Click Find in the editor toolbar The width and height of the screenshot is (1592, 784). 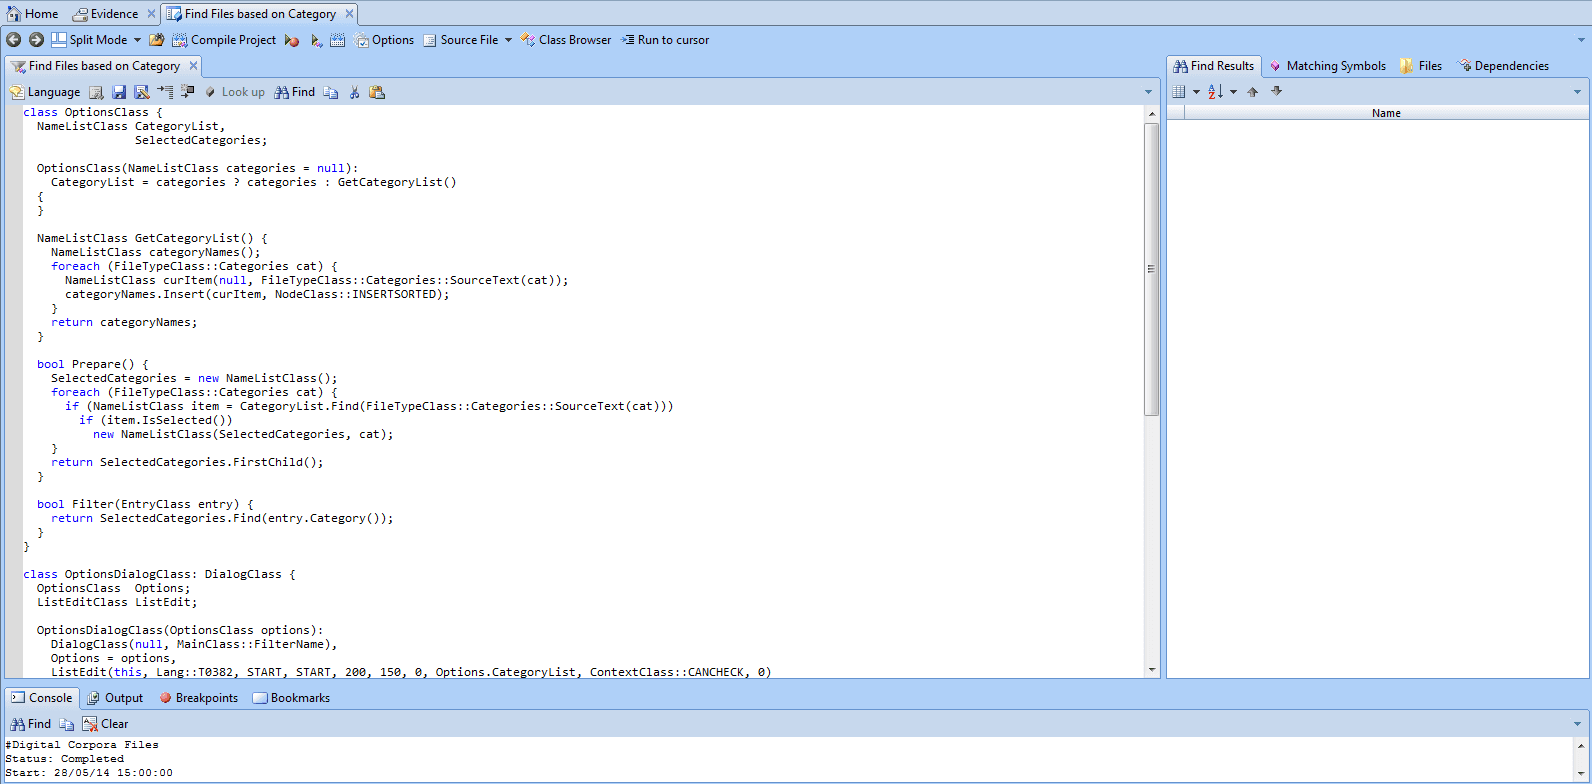pos(295,92)
